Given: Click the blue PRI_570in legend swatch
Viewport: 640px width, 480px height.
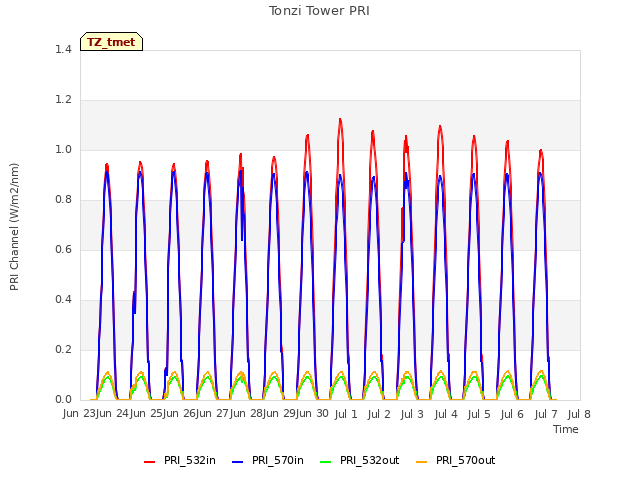Looking at the screenshot, I should click(238, 461).
